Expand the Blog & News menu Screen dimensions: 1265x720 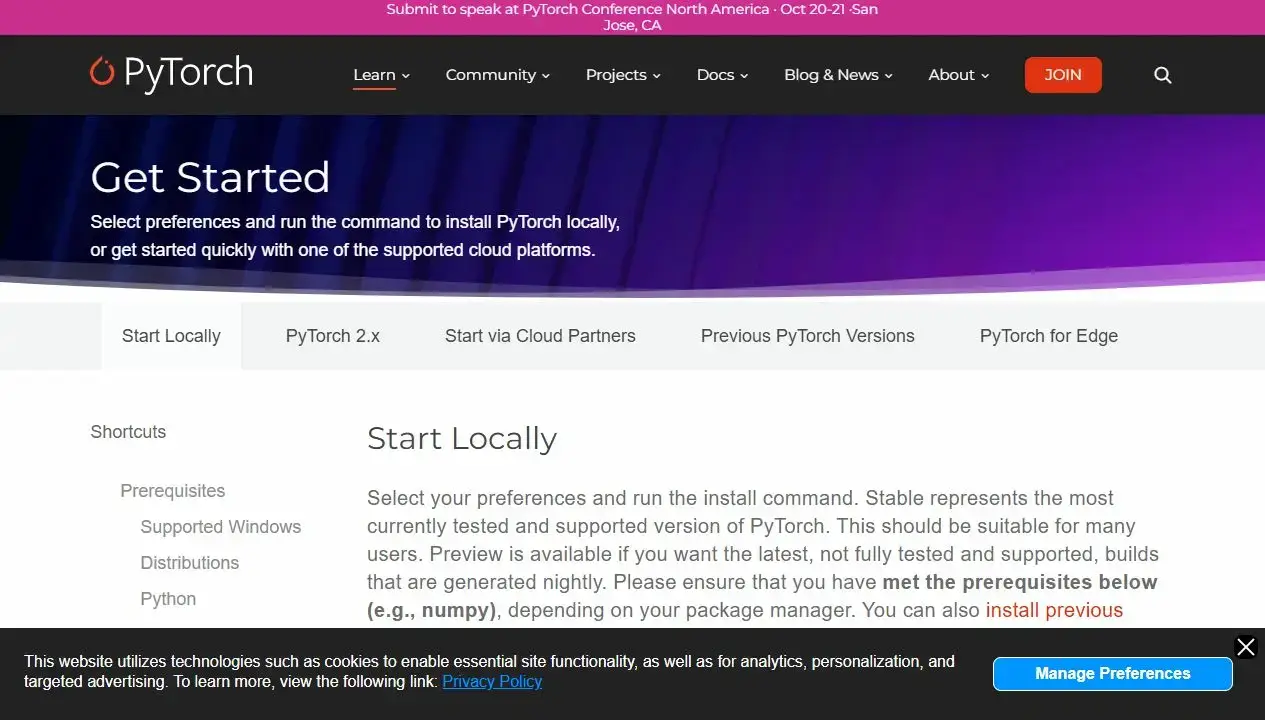tap(838, 75)
